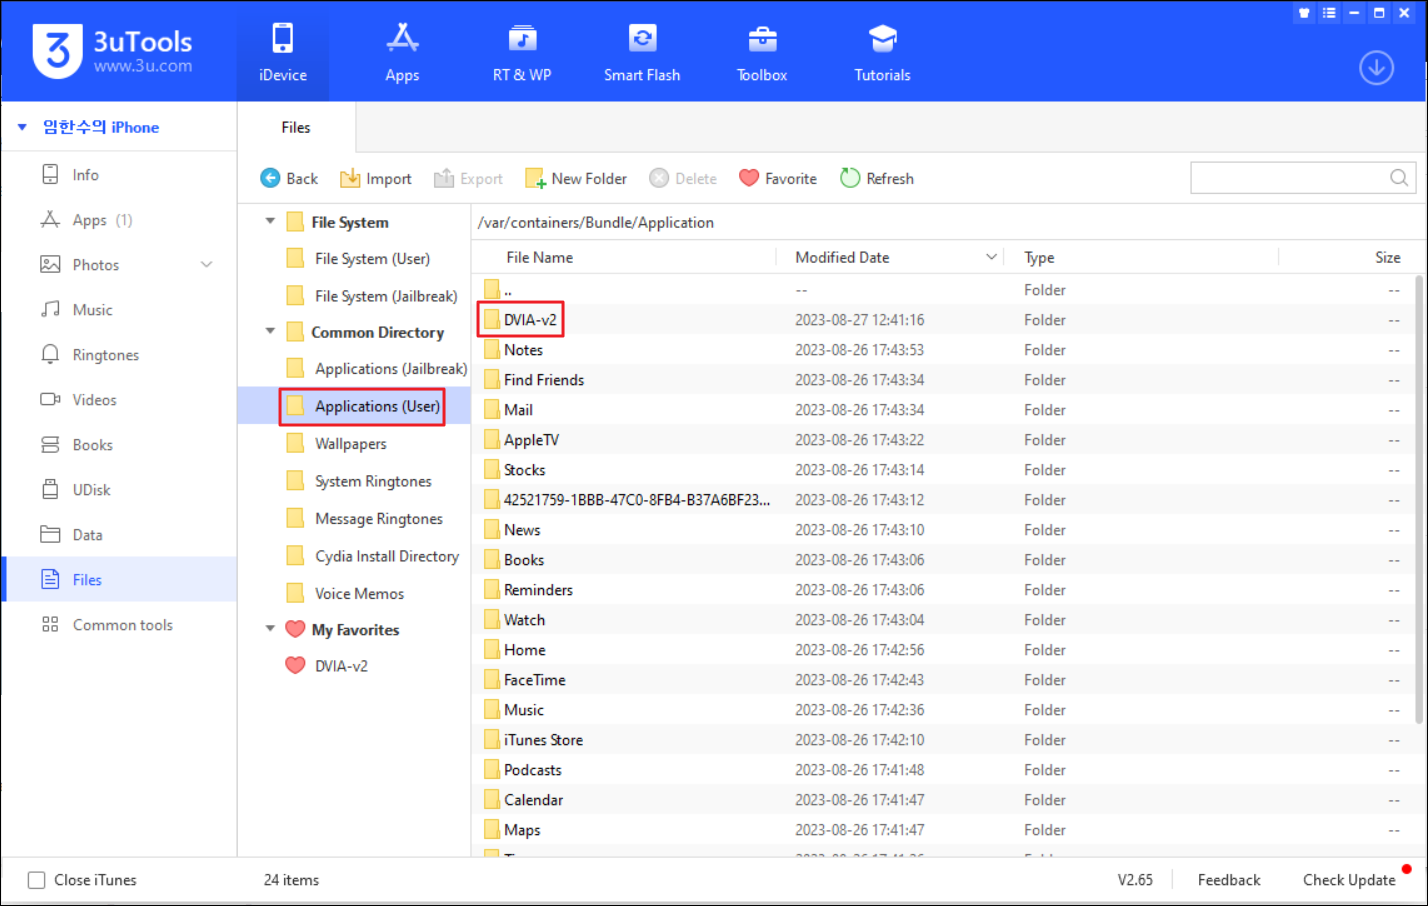Click Check Update
This screenshot has width=1428, height=906.
pos(1349,880)
